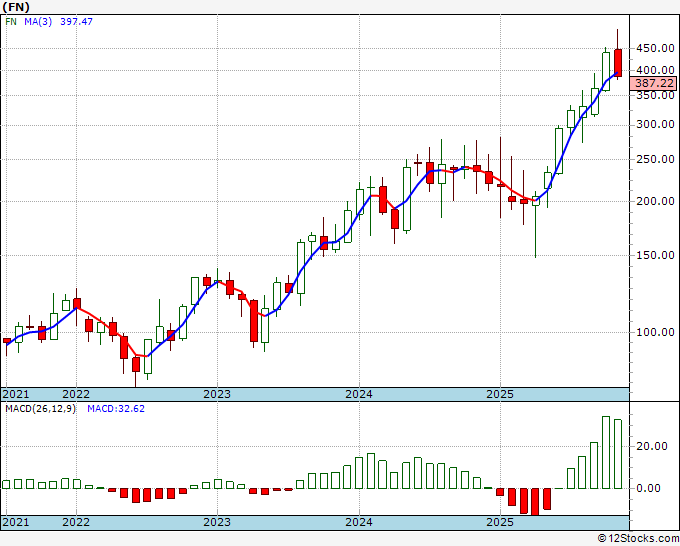Click 2024 on the price chart timeline
Screen dimensions: 680x546
(359, 394)
